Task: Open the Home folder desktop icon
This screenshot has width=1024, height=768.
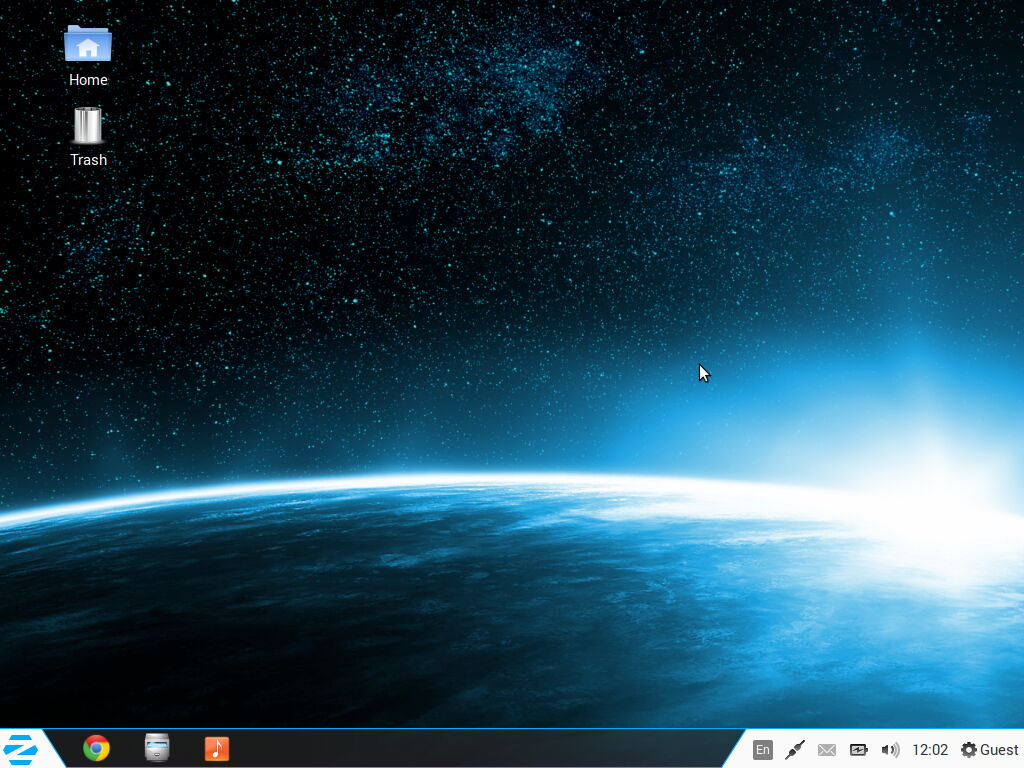Action: coord(88,45)
